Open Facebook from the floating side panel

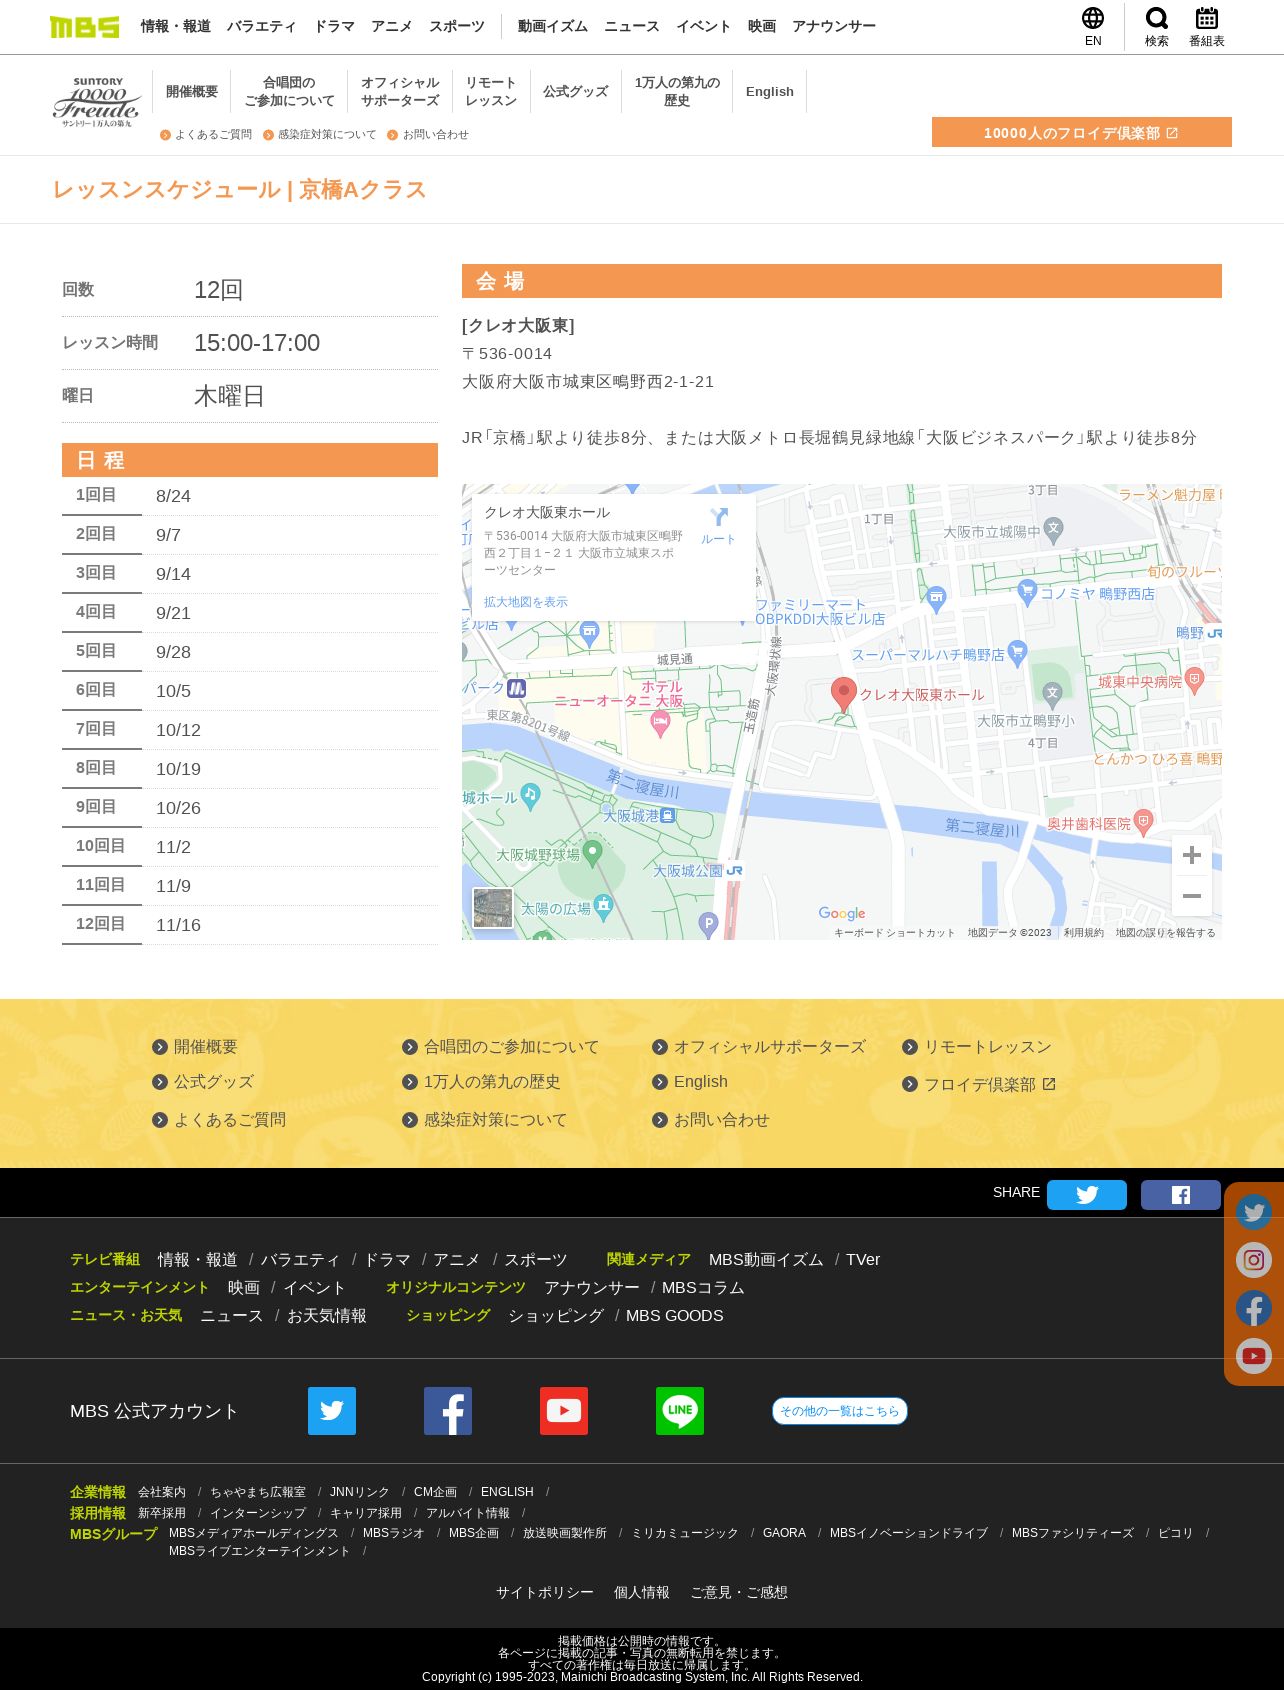1254,1308
